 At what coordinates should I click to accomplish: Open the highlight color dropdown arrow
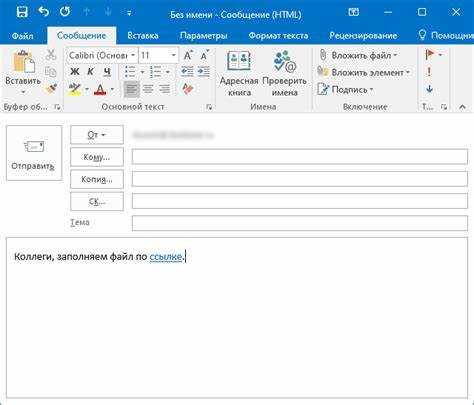(87, 89)
